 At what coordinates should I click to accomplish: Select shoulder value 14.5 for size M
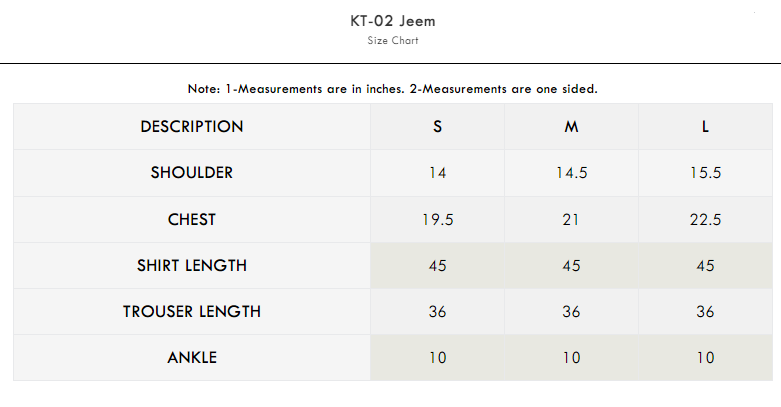pyautogui.click(x=571, y=173)
